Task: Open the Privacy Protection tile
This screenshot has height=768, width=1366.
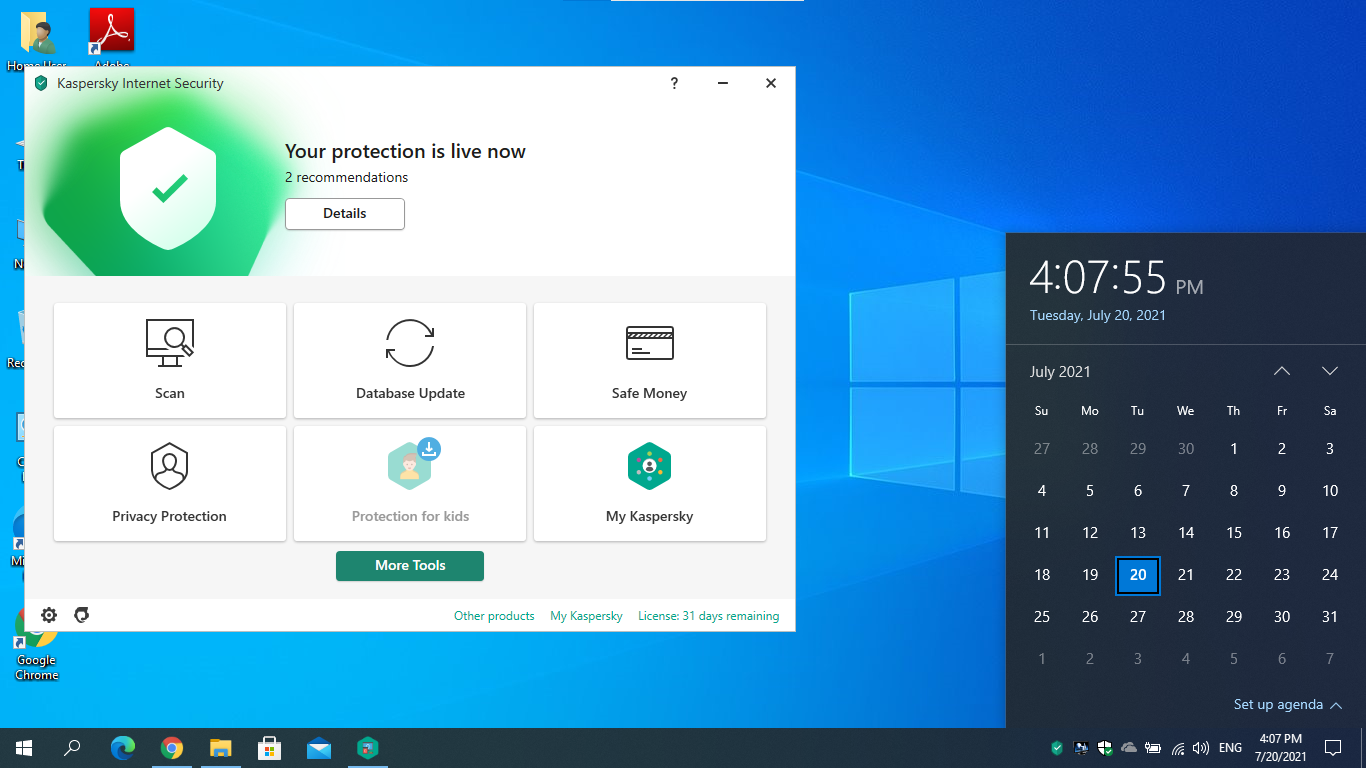Action: (x=170, y=484)
